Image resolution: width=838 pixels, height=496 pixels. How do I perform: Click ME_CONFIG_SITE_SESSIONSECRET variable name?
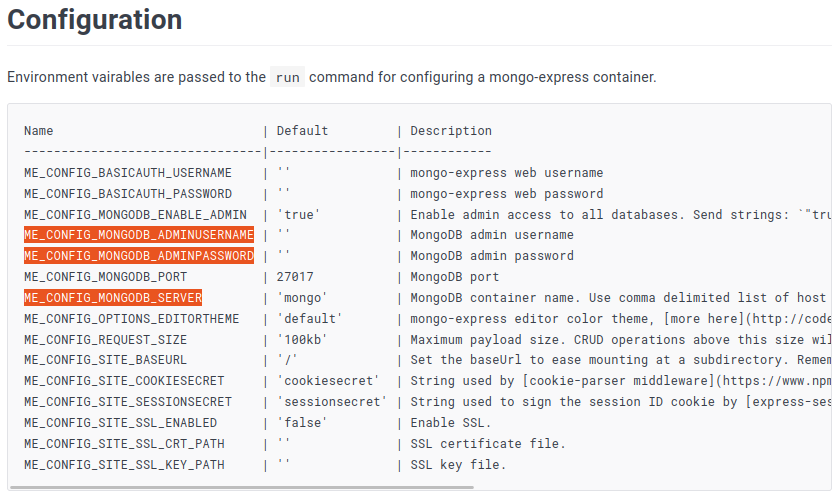[128, 402]
